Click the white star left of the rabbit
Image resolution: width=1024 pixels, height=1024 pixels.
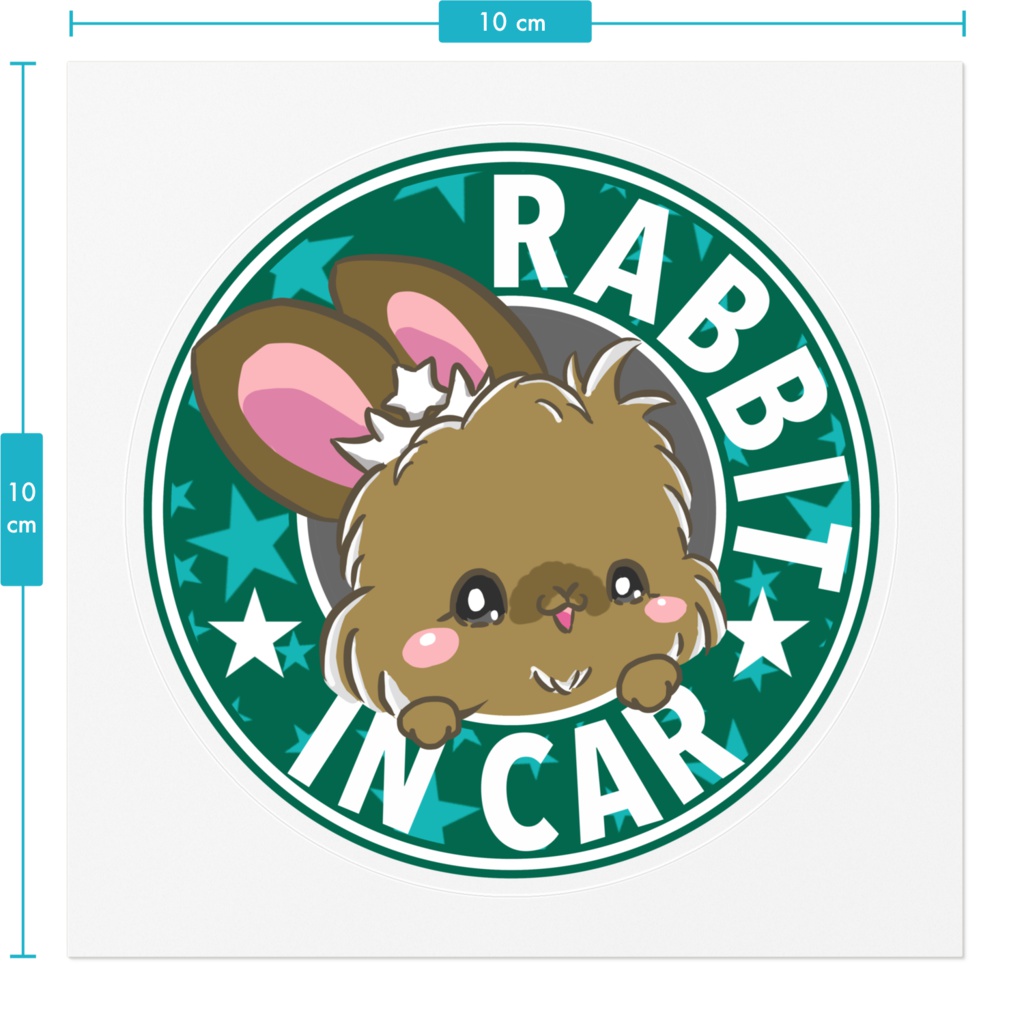click(253, 632)
